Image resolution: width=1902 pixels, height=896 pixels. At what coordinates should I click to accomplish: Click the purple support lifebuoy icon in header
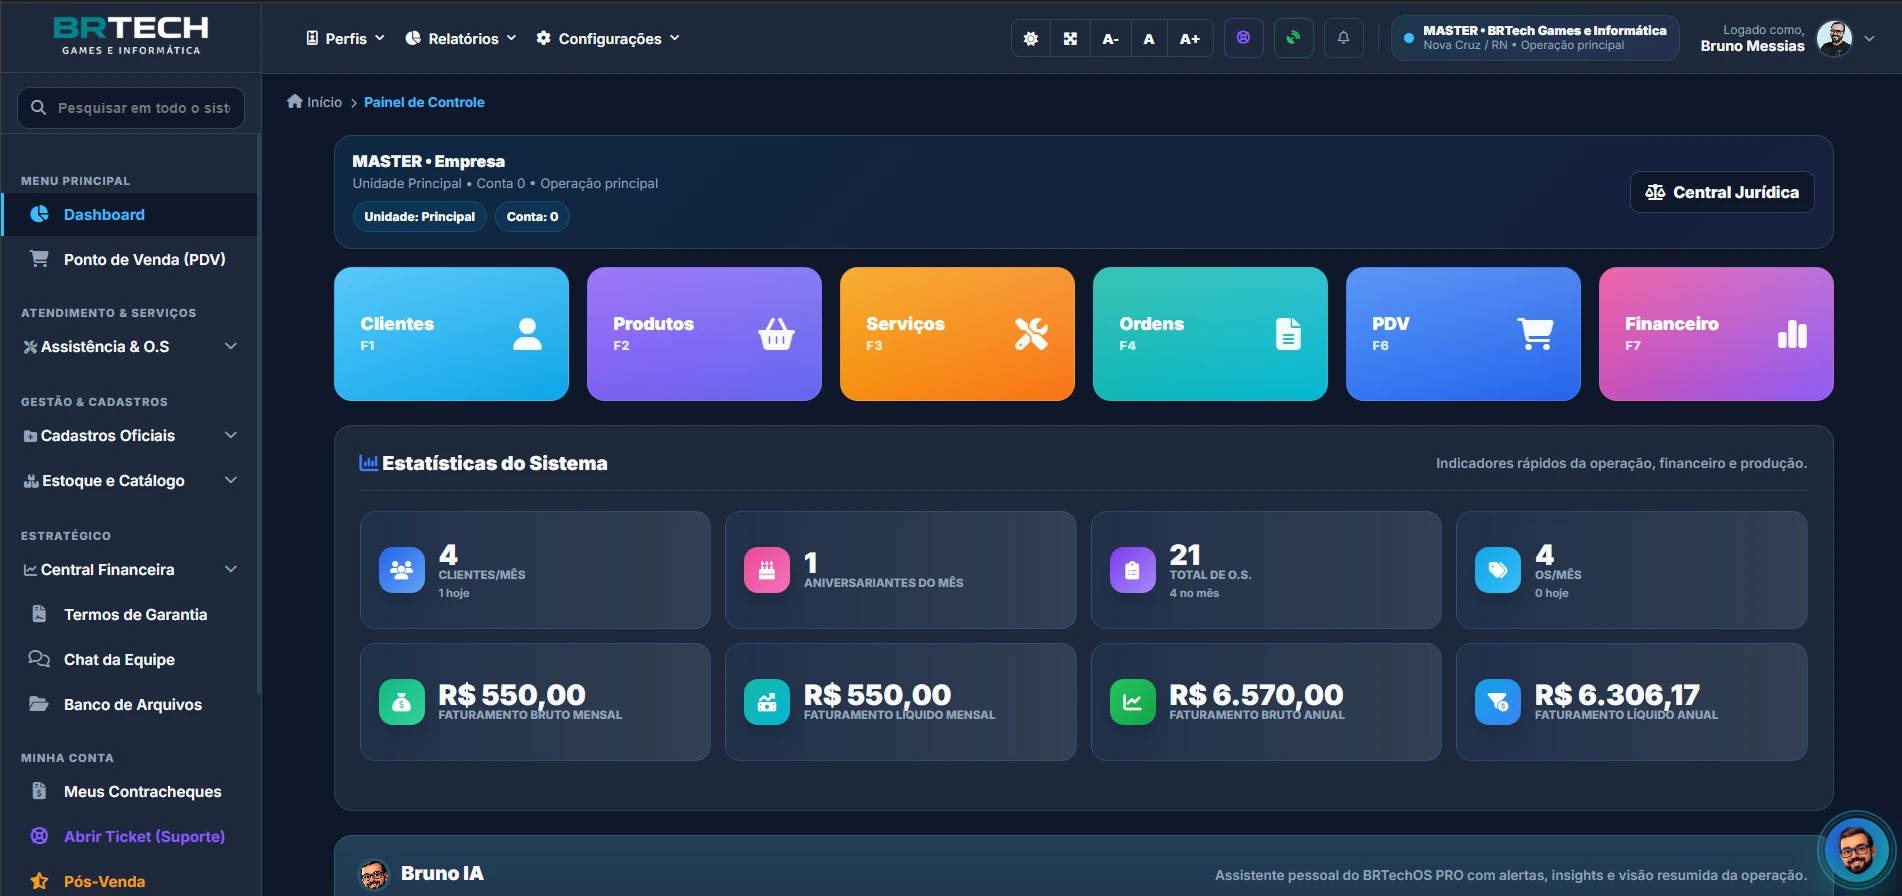(1243, 38)
